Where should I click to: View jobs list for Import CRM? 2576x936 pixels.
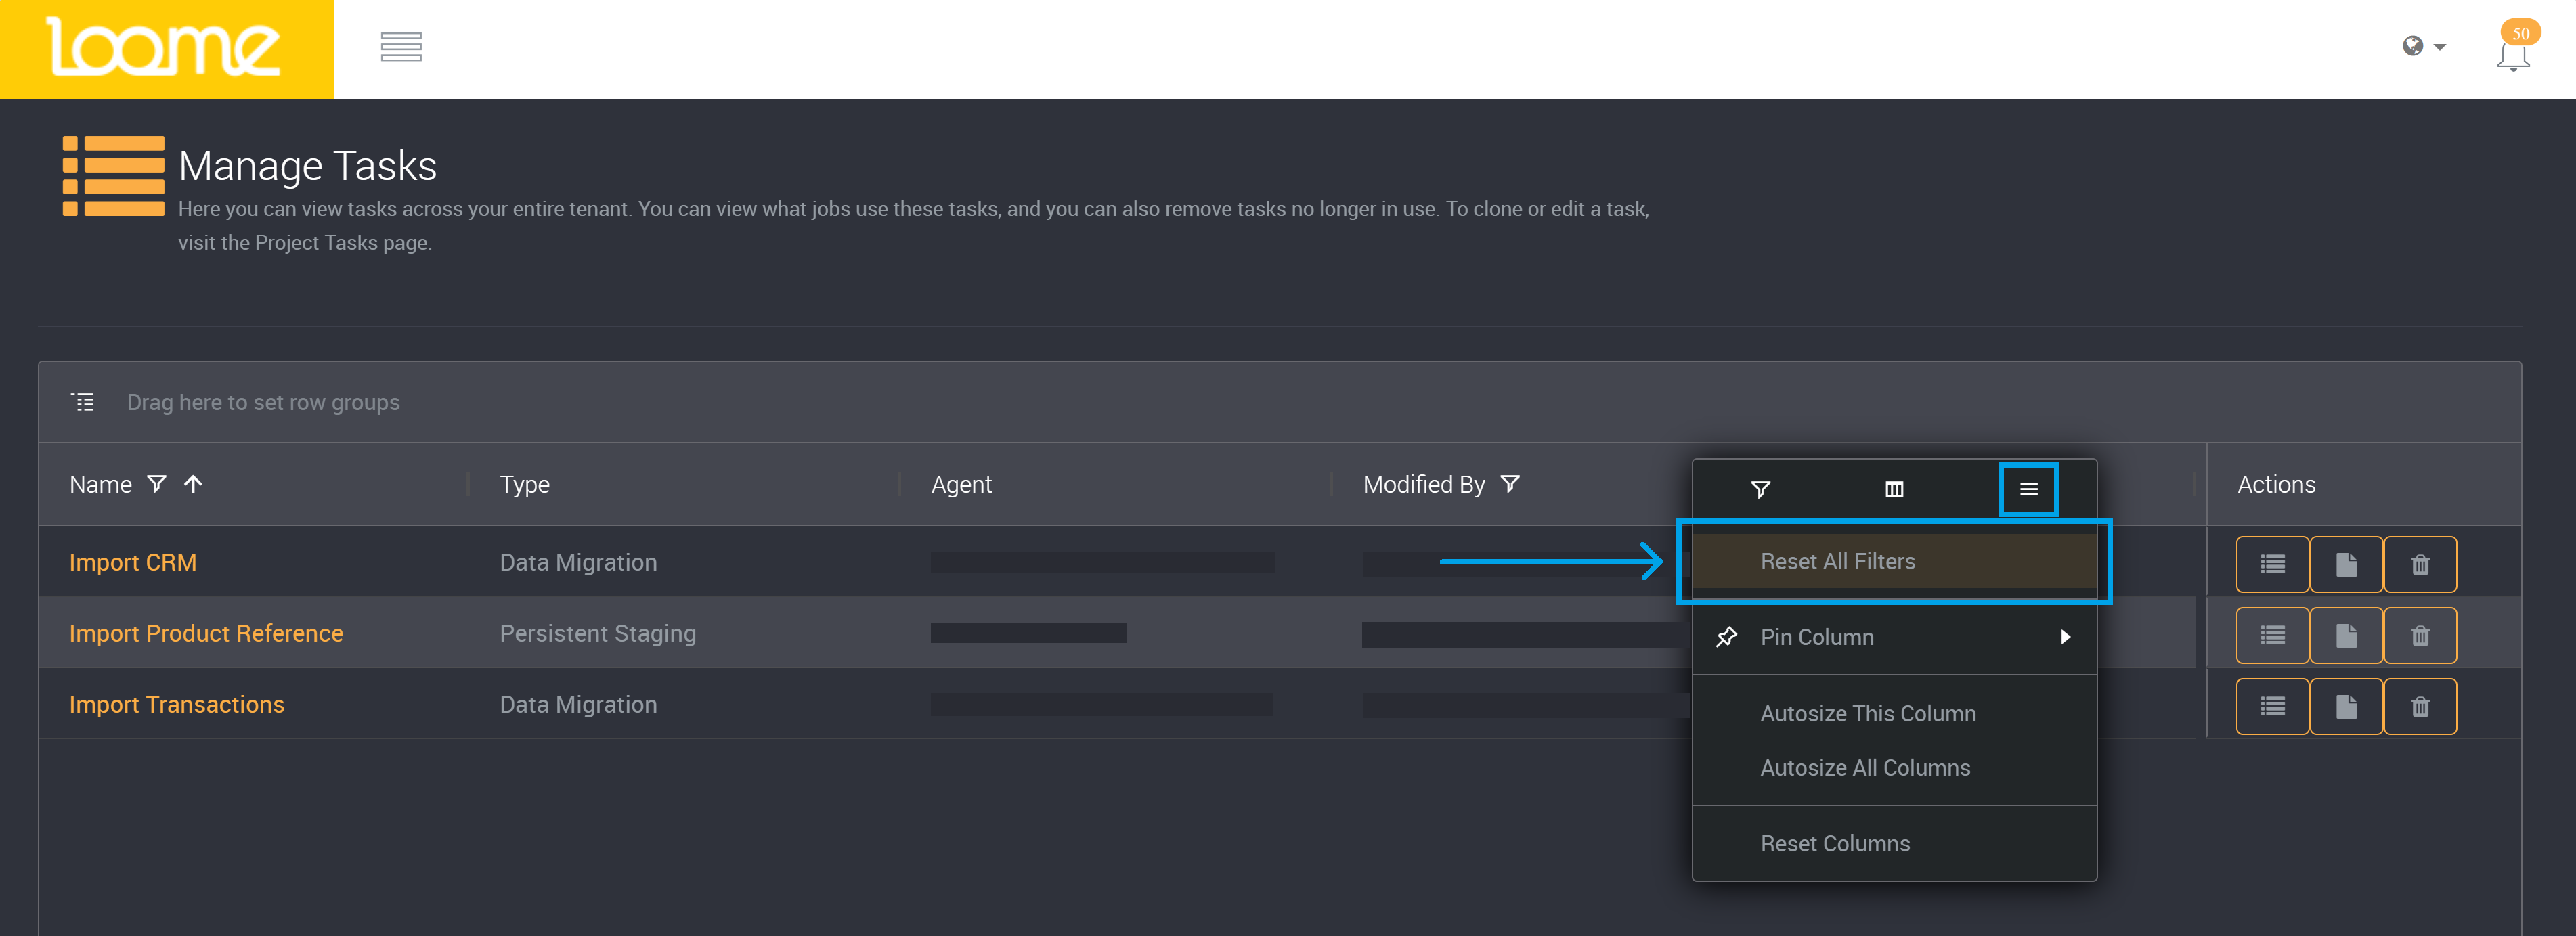pos(2272,565)
